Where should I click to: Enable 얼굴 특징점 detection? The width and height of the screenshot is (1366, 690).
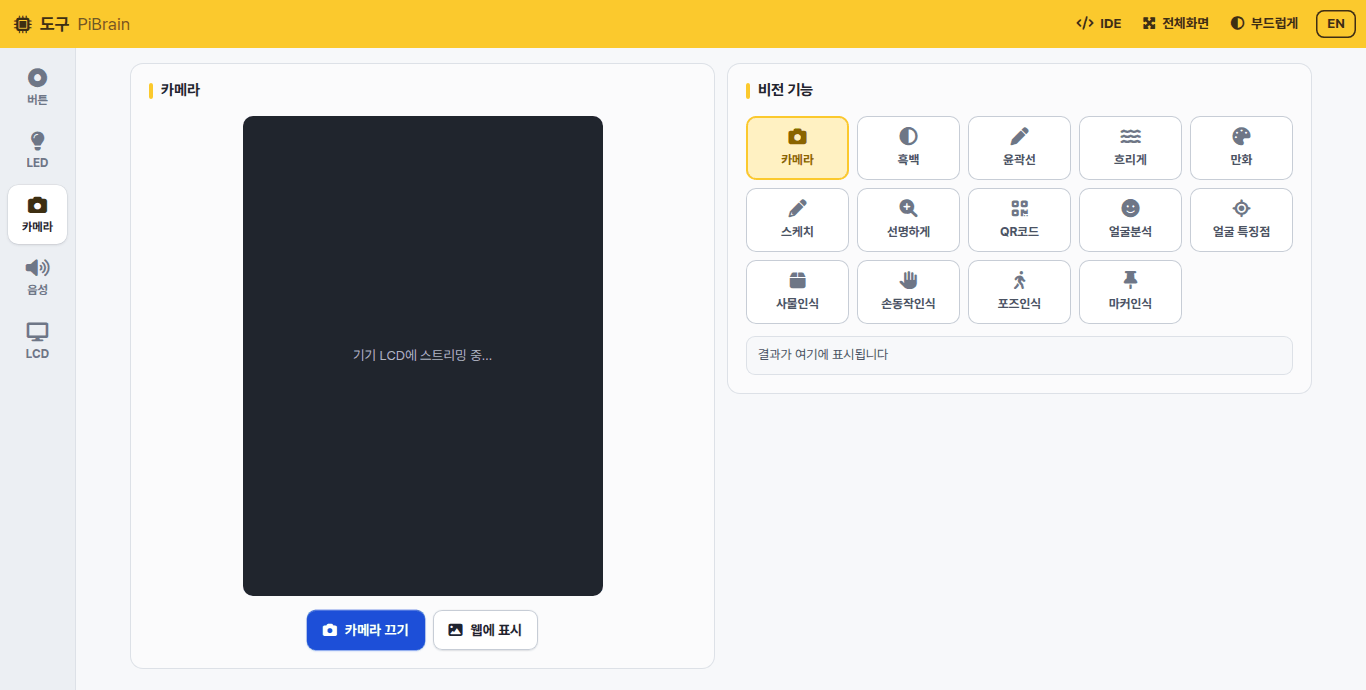1241,220
